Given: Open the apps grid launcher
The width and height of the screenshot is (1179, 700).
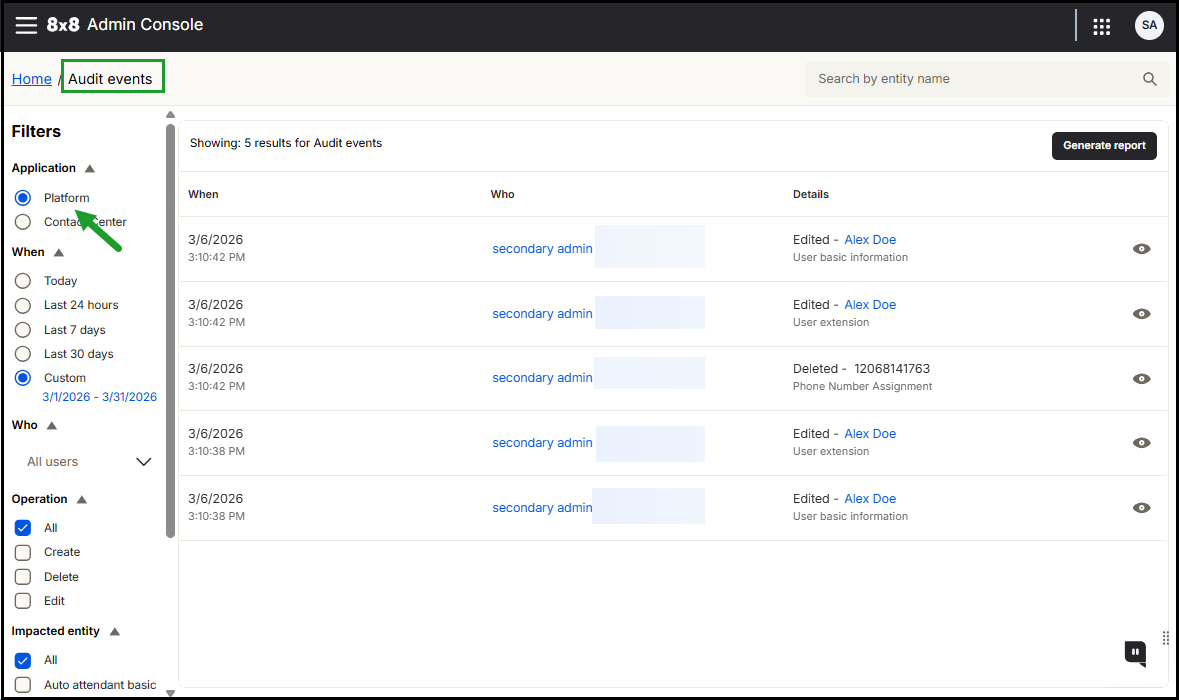Looking at the screenshot, I should pos(1102,27).
